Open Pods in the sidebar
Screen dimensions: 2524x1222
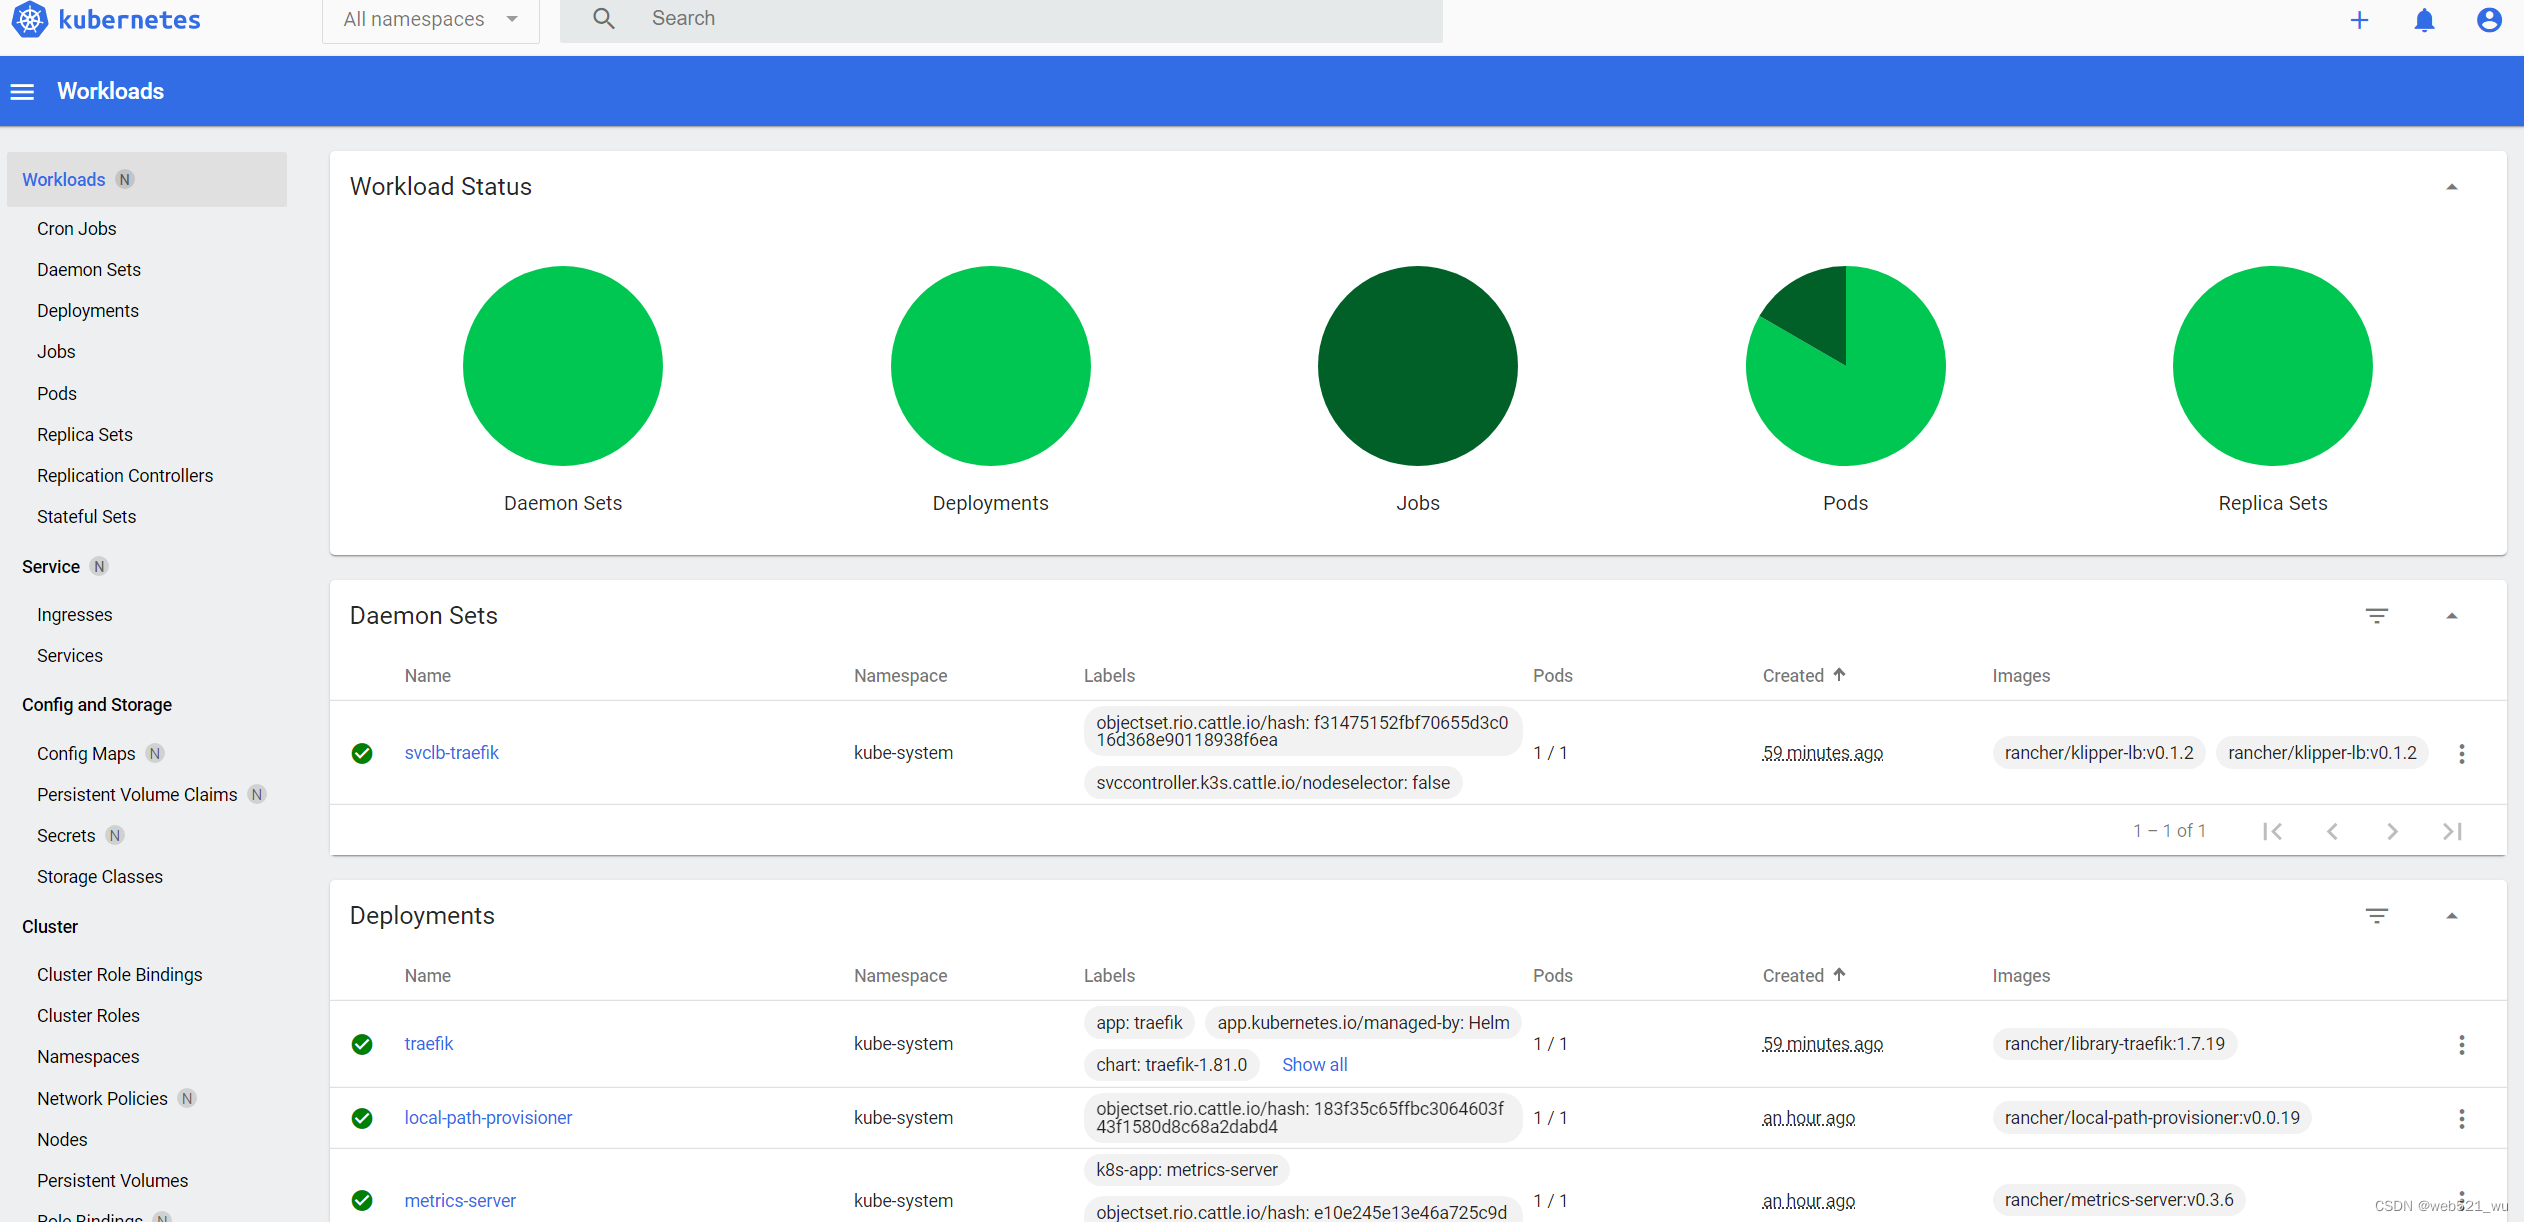57,394
